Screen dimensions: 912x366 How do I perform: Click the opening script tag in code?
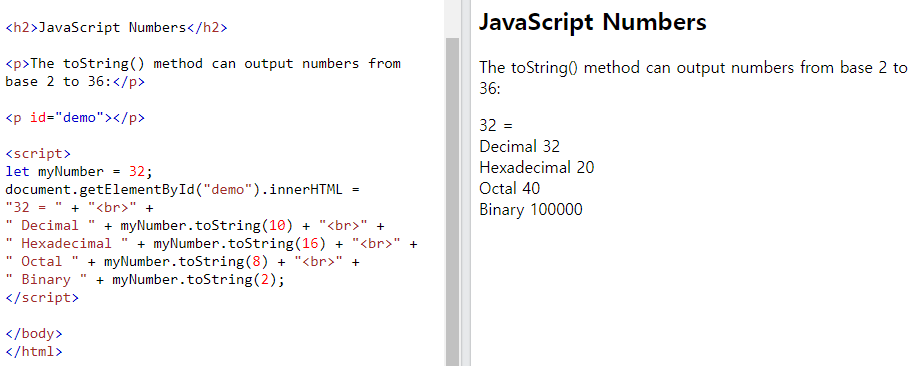click(x=38, y=154)
